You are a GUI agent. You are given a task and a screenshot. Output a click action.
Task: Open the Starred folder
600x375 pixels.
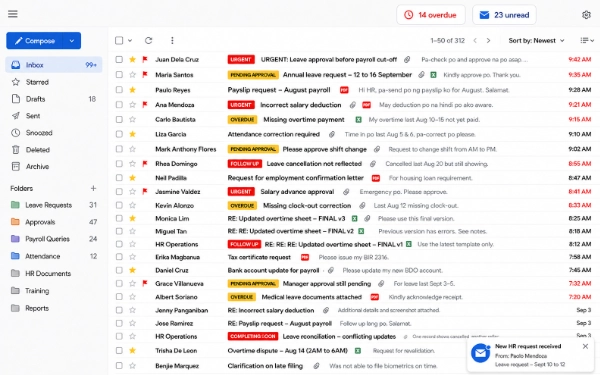click(54, 82)
